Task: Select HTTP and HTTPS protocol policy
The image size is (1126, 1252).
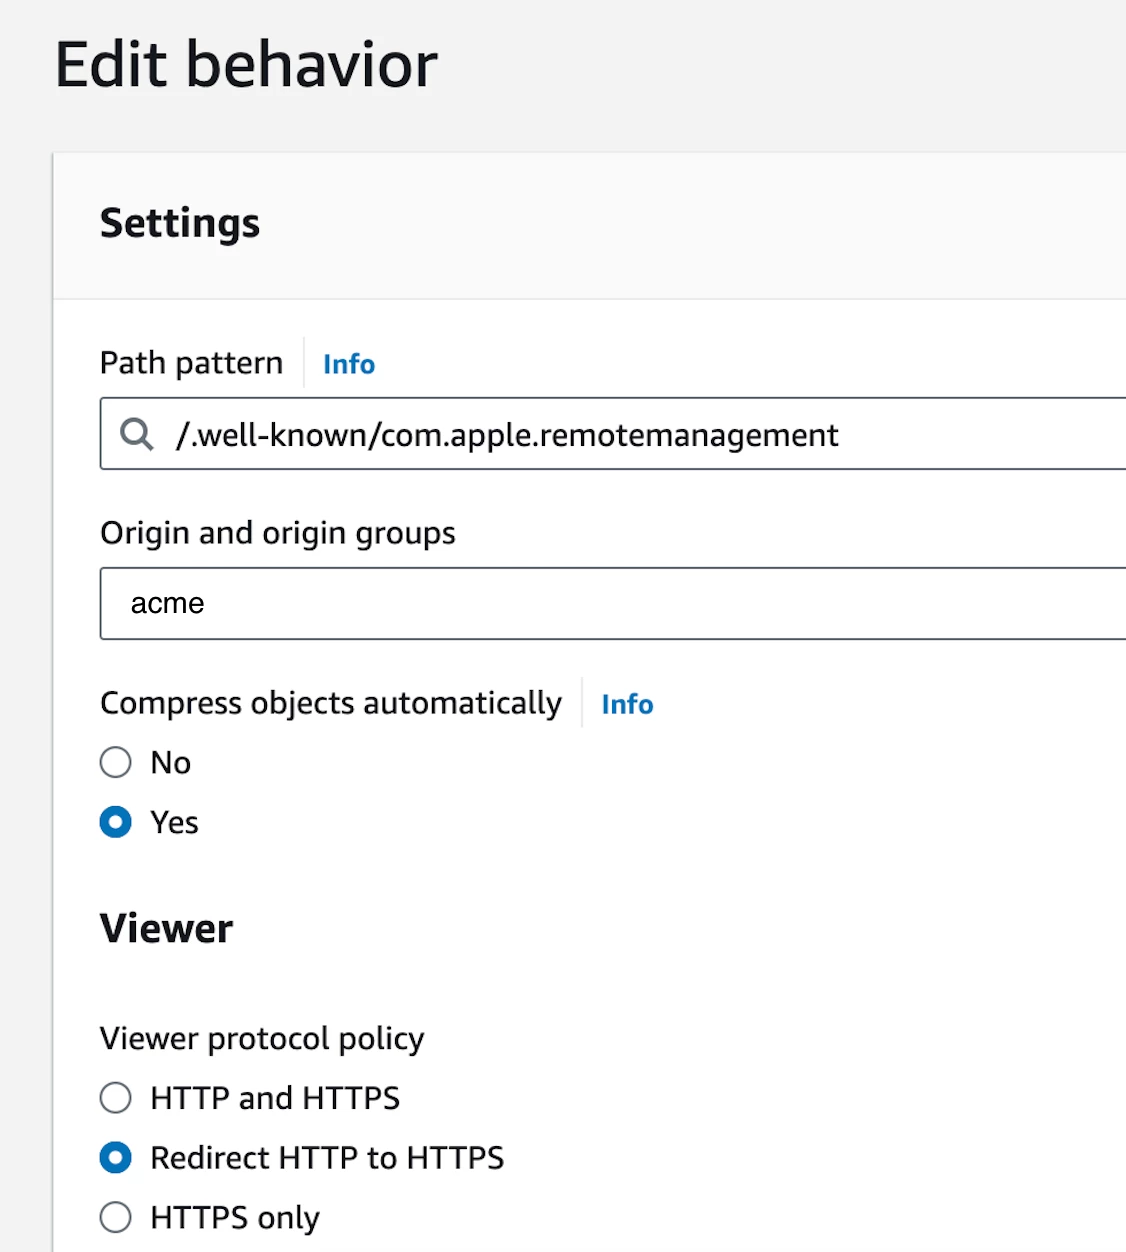Action: click(116, 1098)
